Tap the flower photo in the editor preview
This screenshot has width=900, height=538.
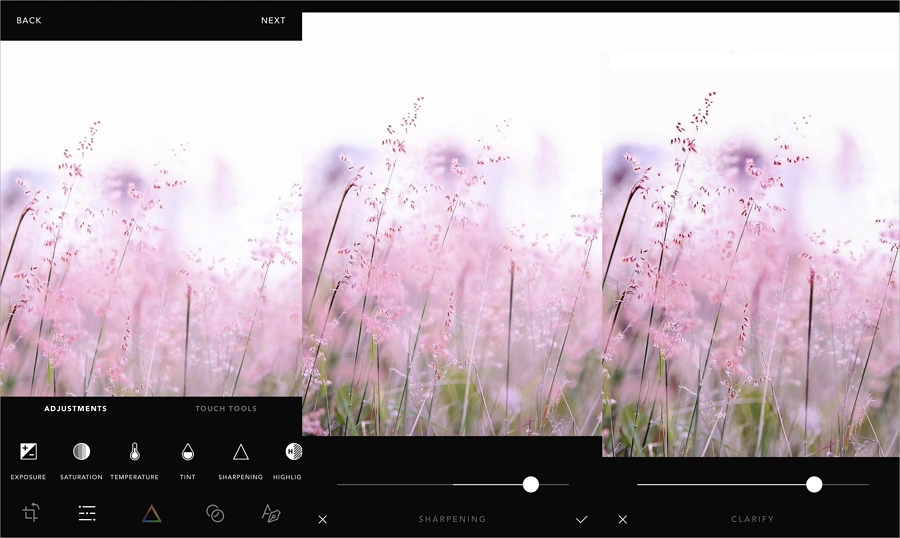[x=151, y=218]
